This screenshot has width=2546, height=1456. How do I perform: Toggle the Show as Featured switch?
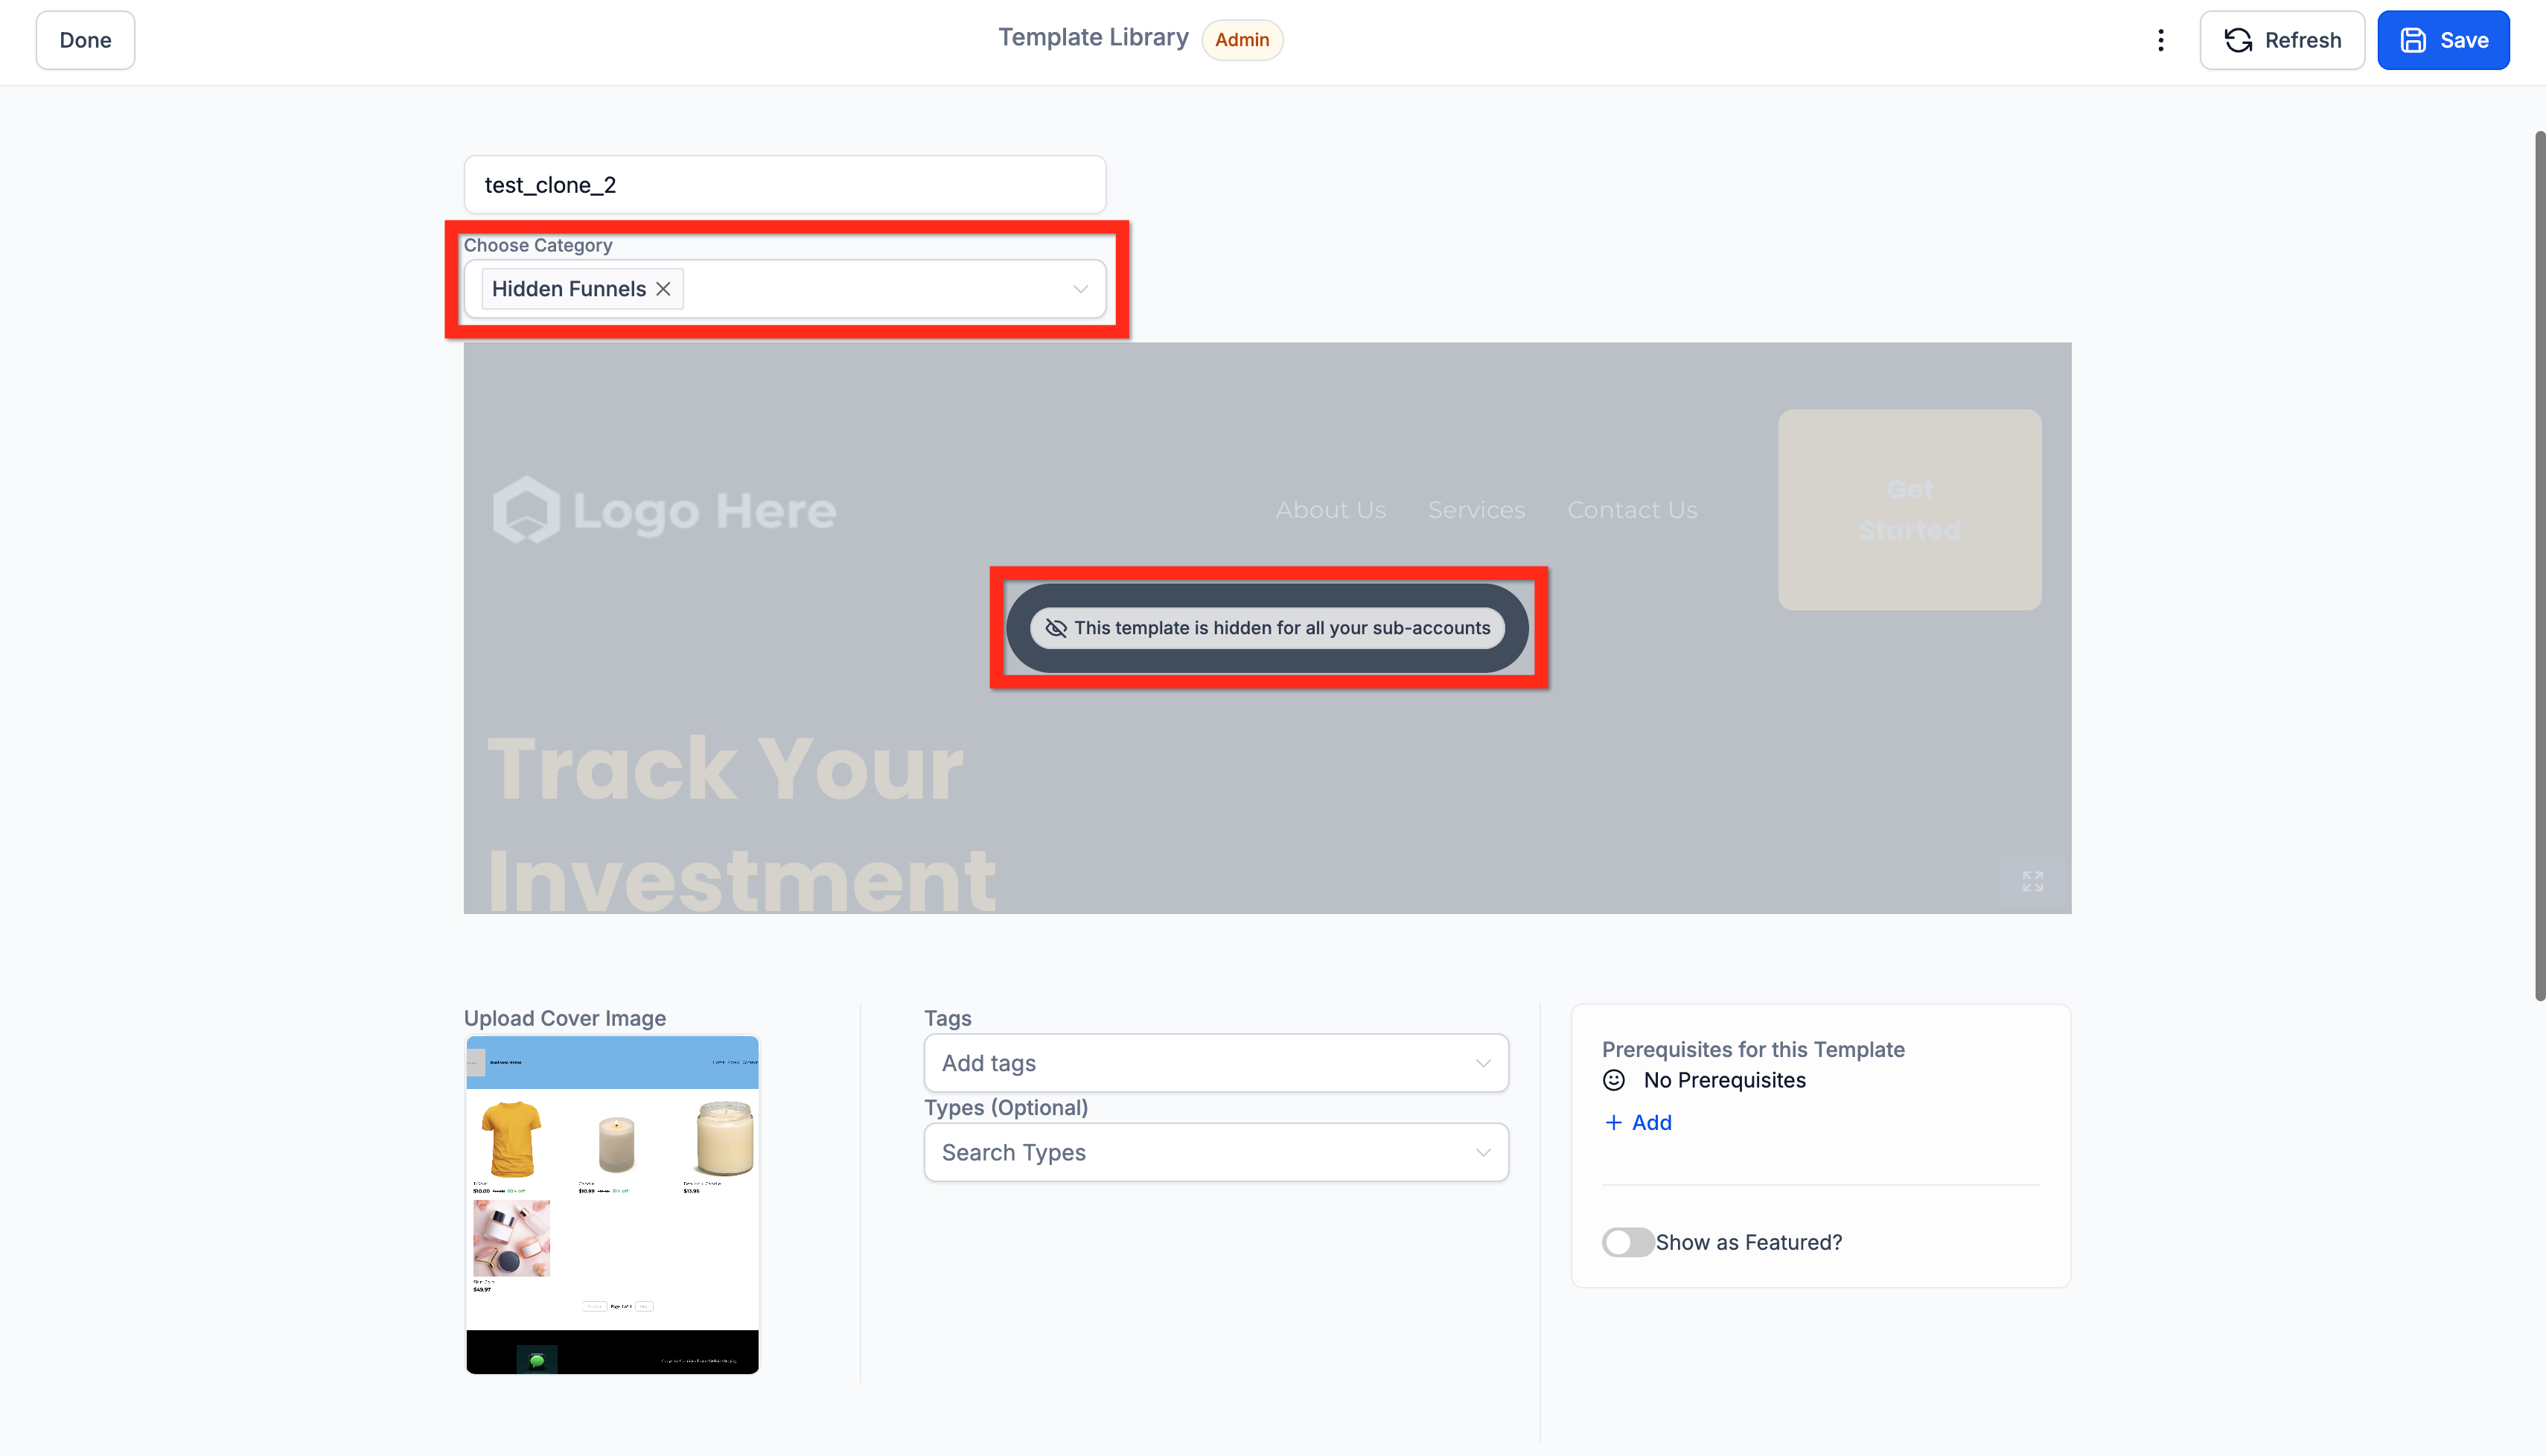pos(1627,1242)
